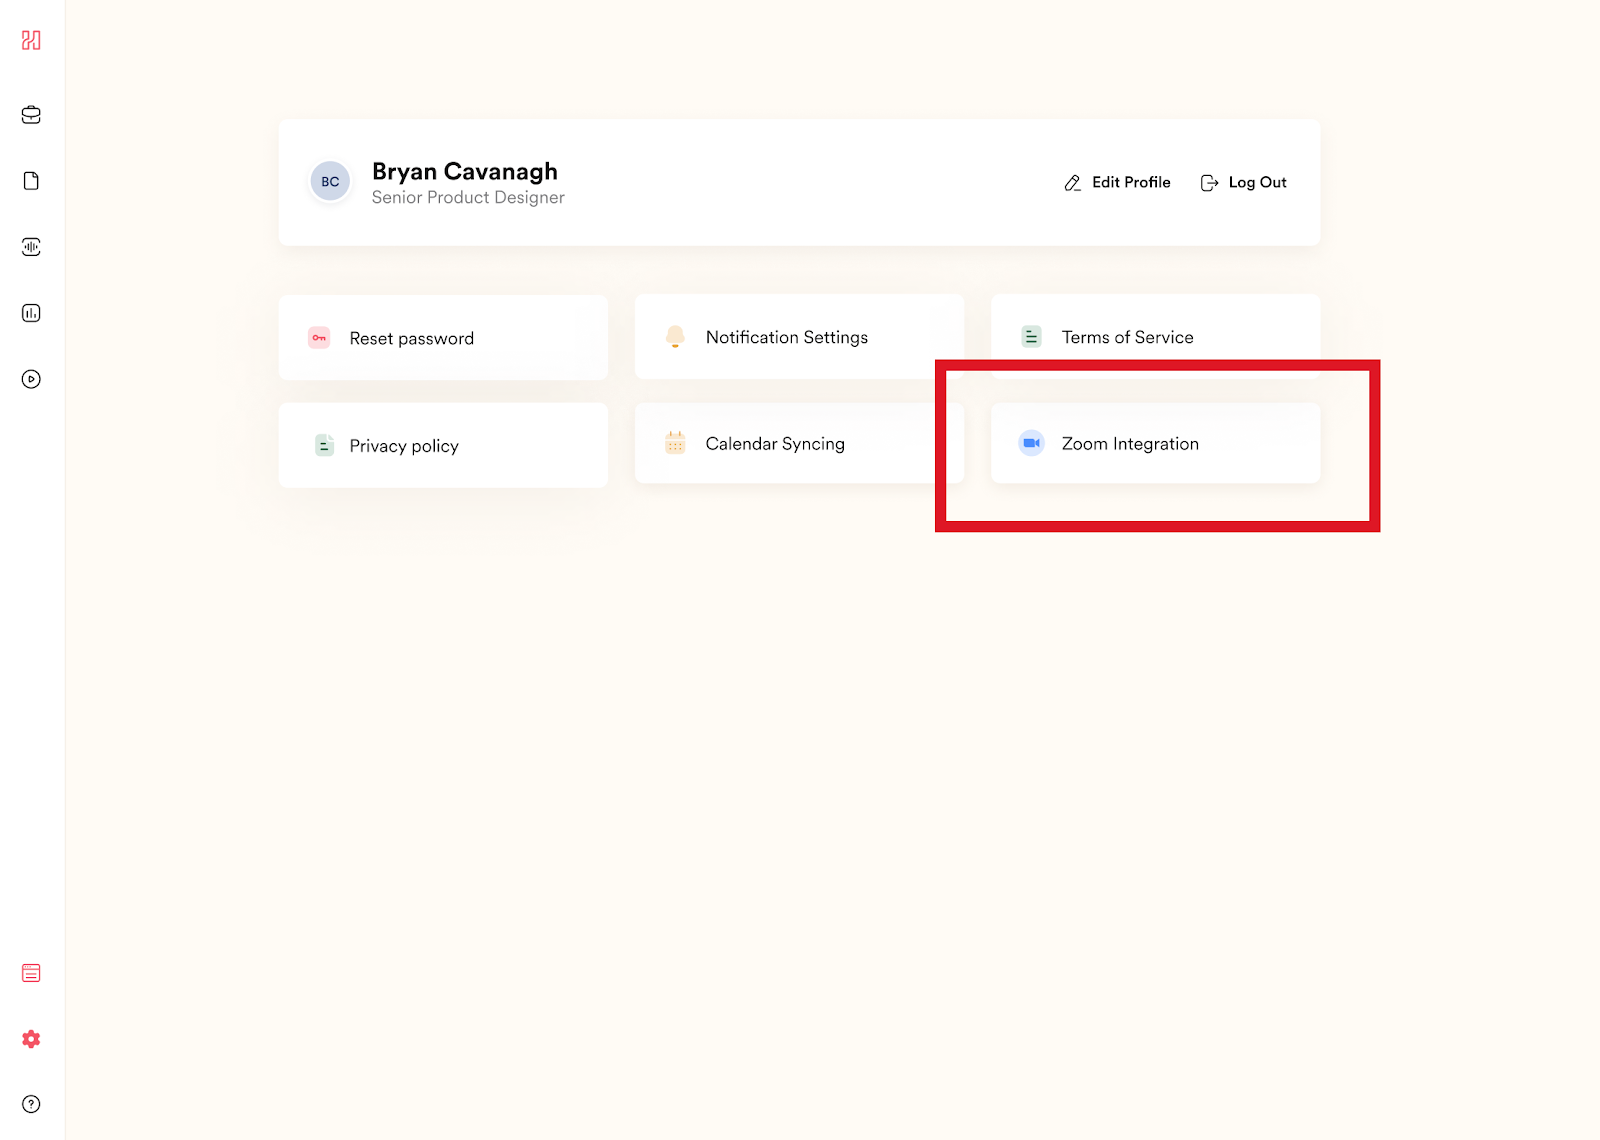Click the green document icon on Terms of Service
The image size is (1600, 1140).
(x=1031, y=337)
